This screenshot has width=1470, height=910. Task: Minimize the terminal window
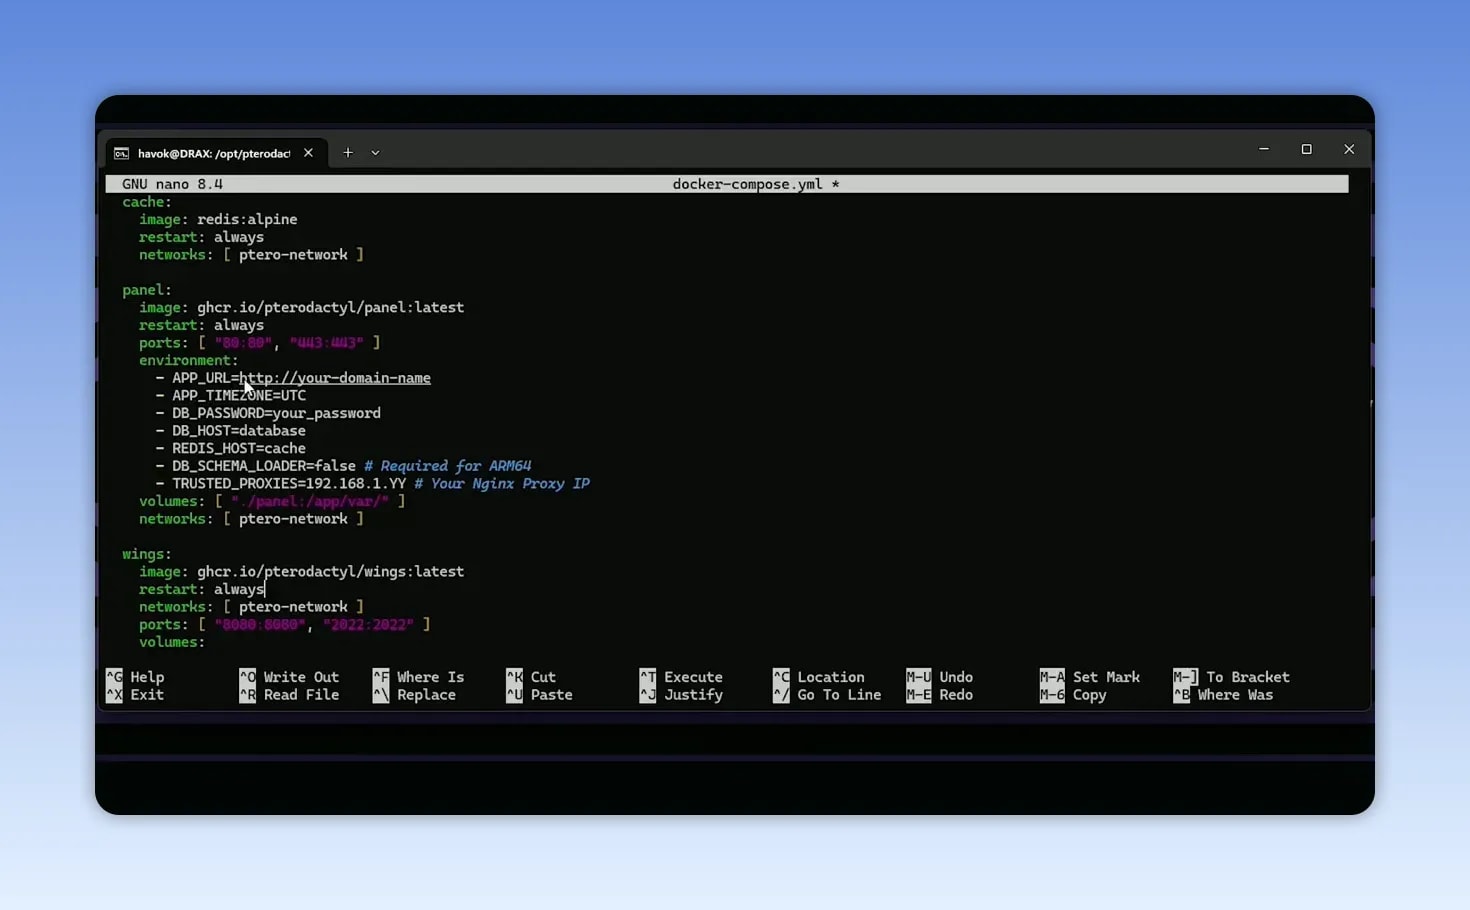(x=1264, y=149)
